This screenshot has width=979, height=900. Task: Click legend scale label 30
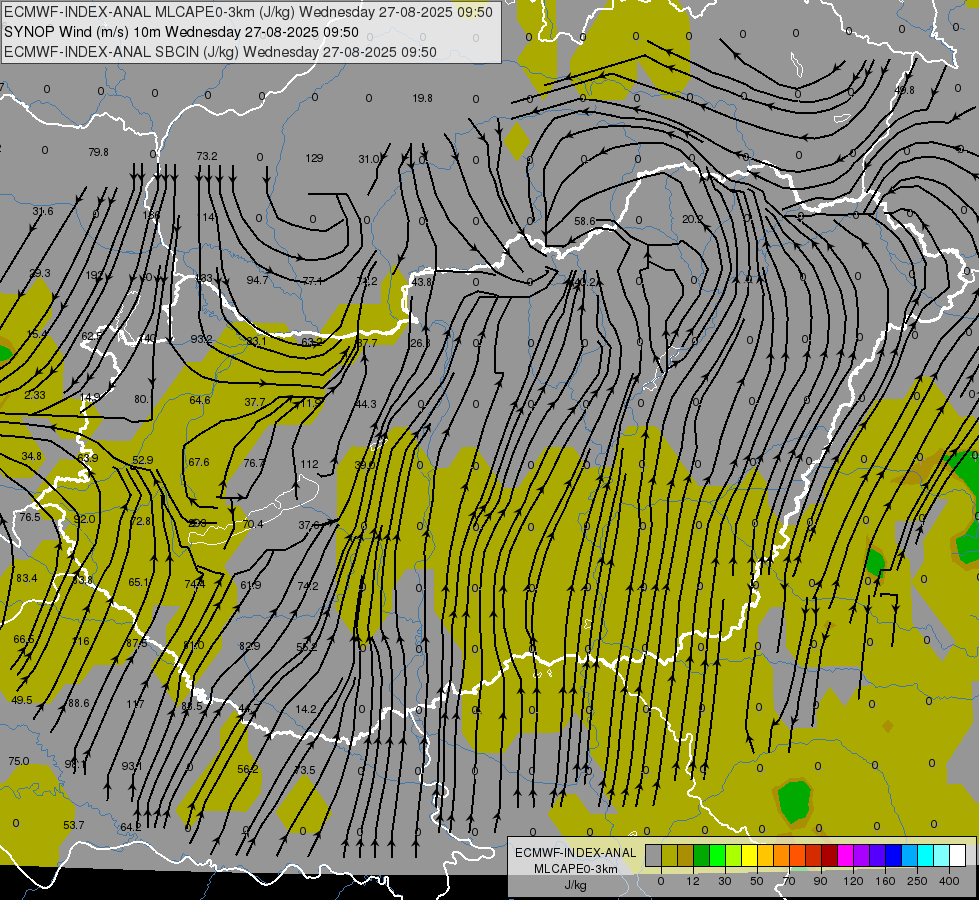coord(724,881)
